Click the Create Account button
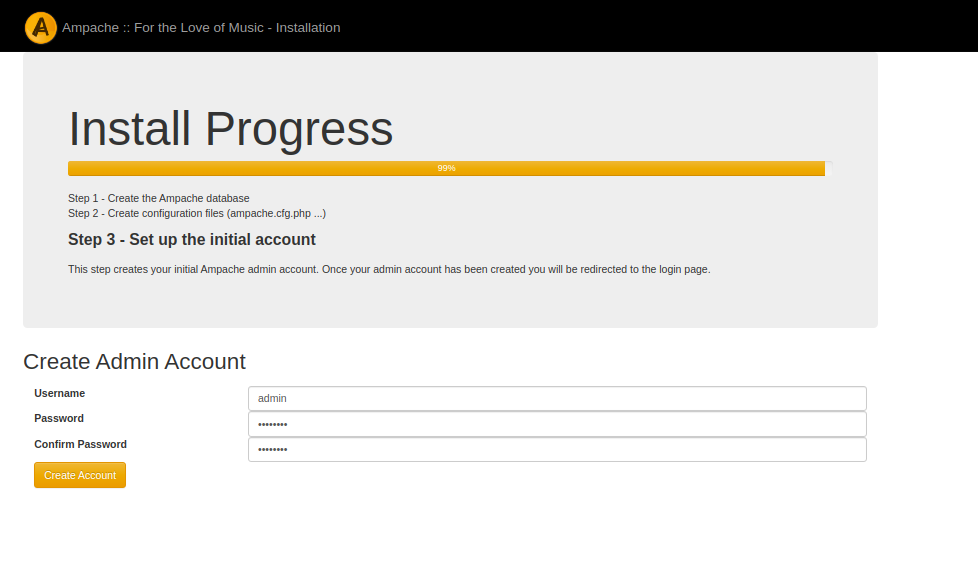978x581 pixels. [x=80, y=475]
